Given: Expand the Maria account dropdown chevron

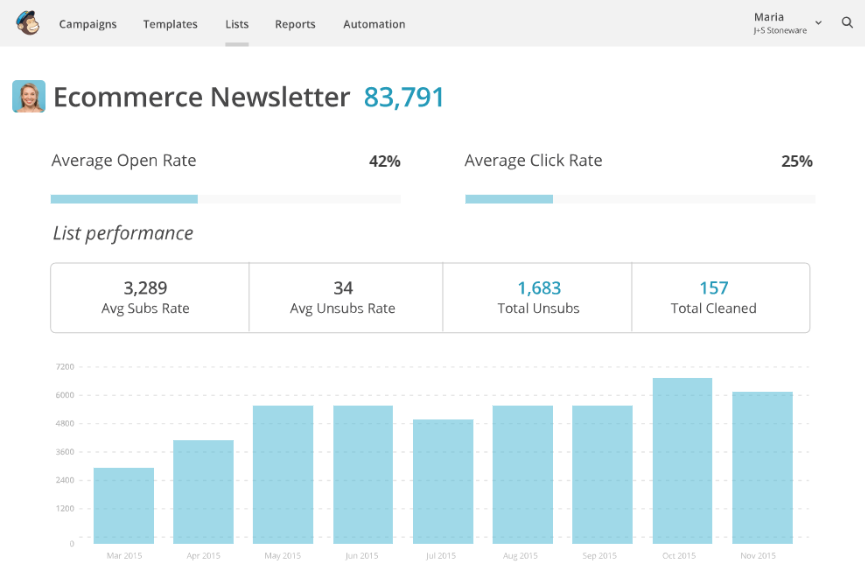Looking at the screenshot, I should [818, 23].
